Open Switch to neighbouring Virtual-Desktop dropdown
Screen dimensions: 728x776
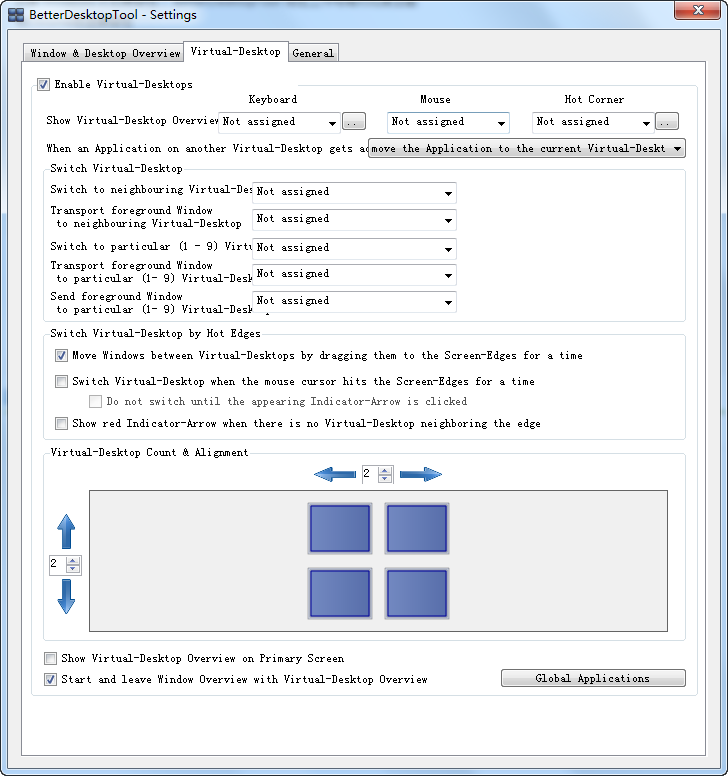[x=354, y=192]
